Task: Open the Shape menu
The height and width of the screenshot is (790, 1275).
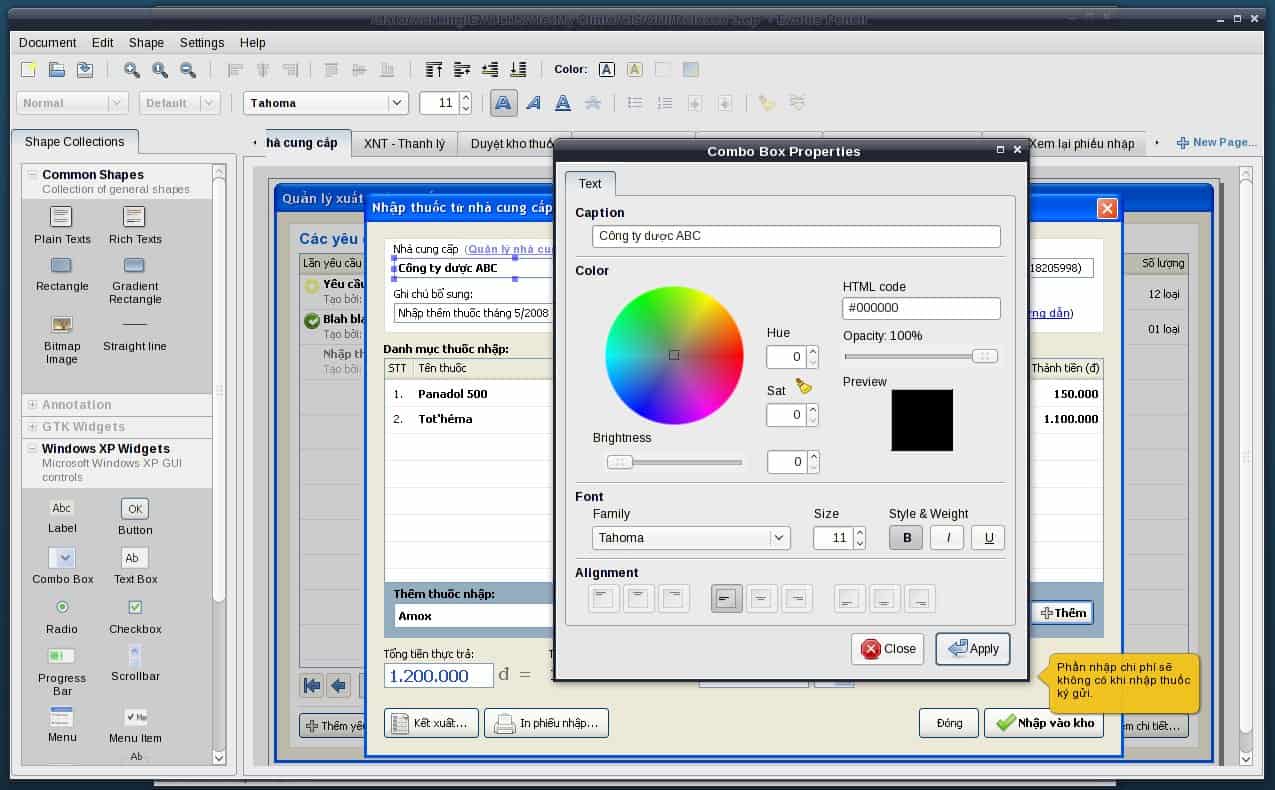Action: 146,43
